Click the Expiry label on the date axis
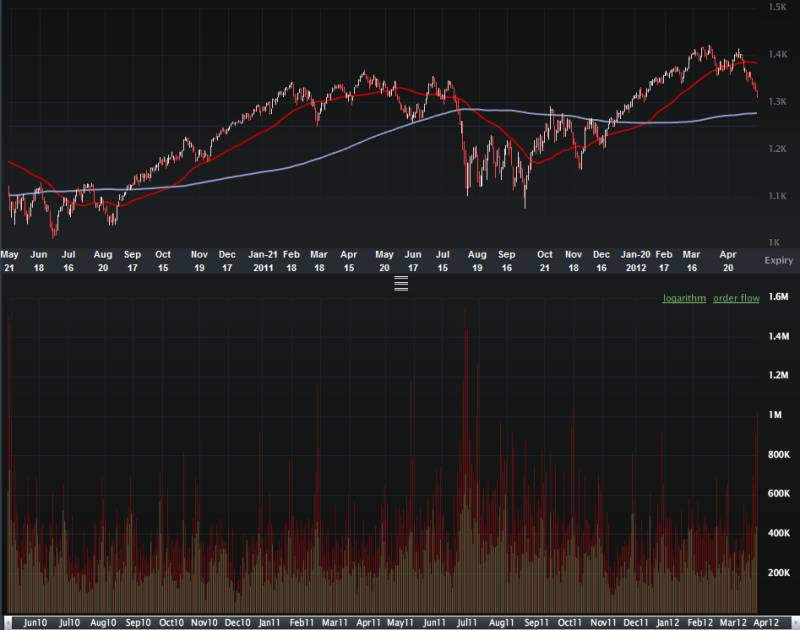 778,260
